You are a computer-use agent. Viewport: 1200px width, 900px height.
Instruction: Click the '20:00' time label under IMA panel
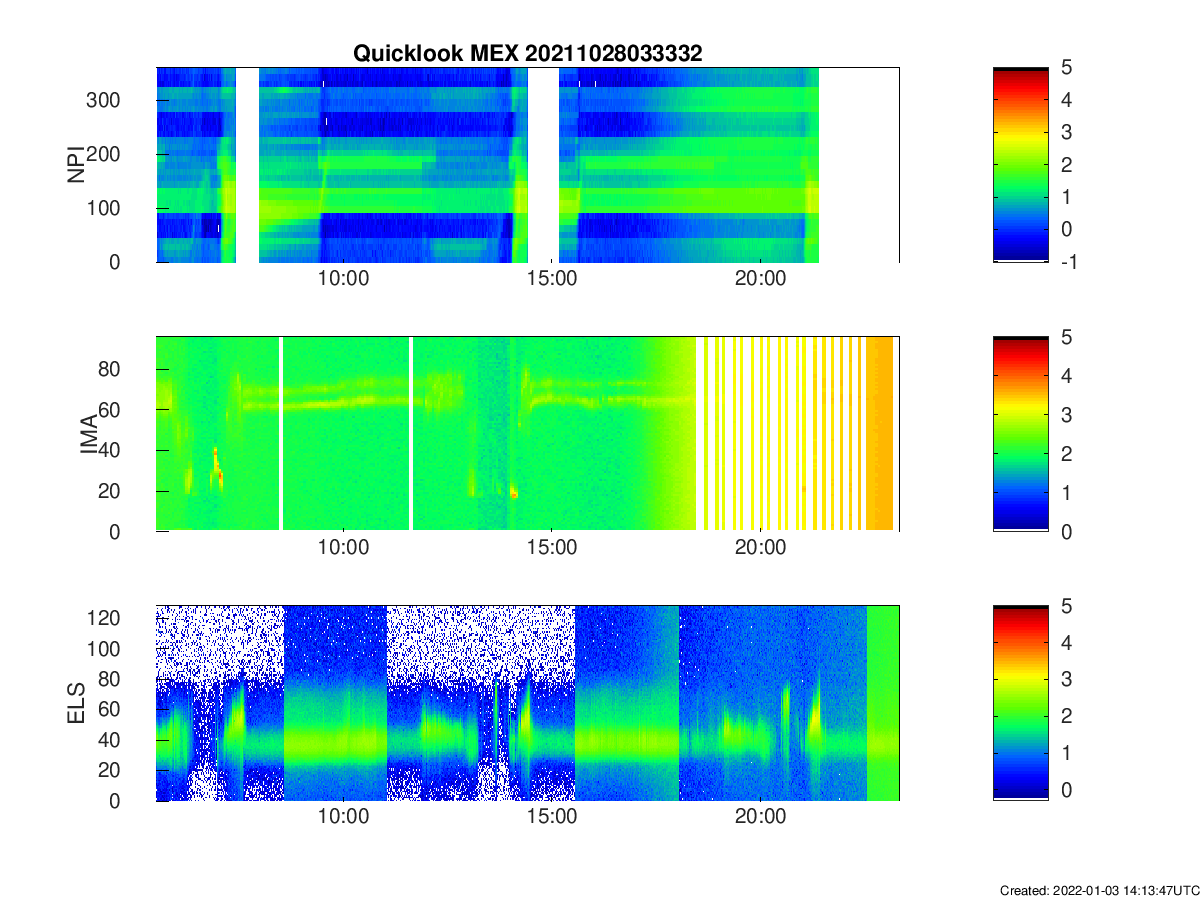[x=760, y=548]
